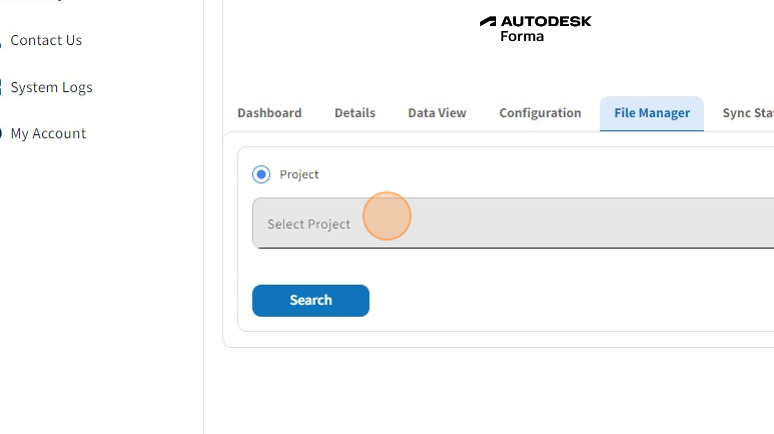The height and width of the screenshot is (434, 774).
Task: Open the Select Project dropdown
Action: point(512,223)
